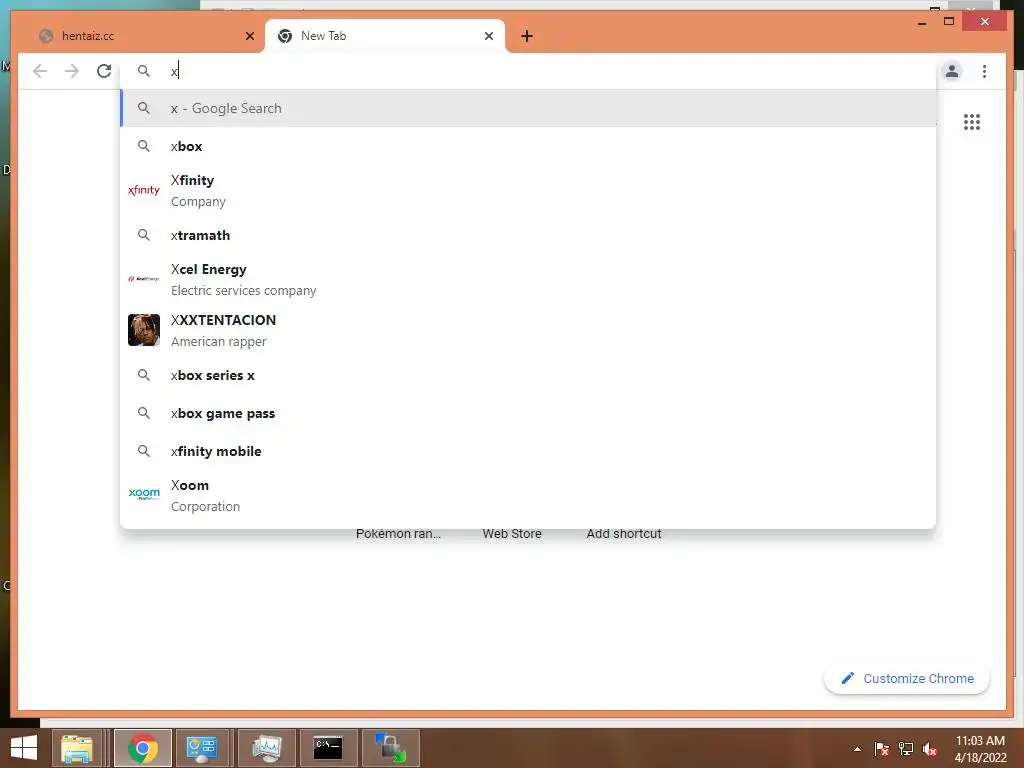Screen dimensions: 1024x768
Task: Click the Add shortcut tile
Action: (624, 534)
